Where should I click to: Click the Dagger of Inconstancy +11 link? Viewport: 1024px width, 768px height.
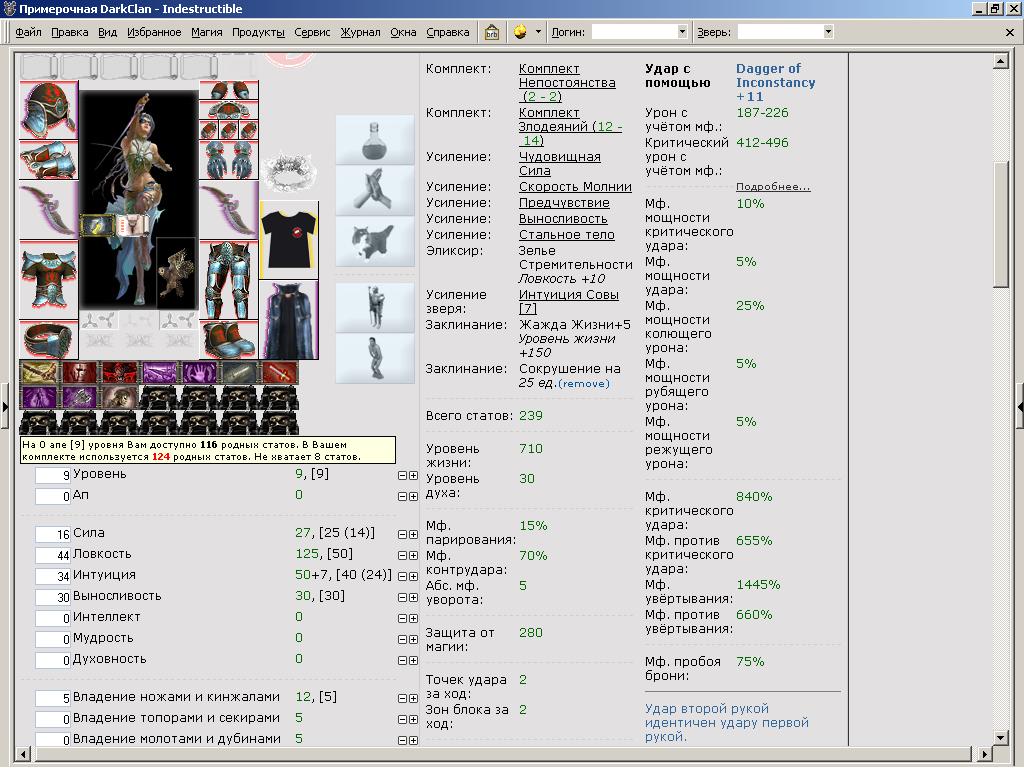tap(775, 82)
